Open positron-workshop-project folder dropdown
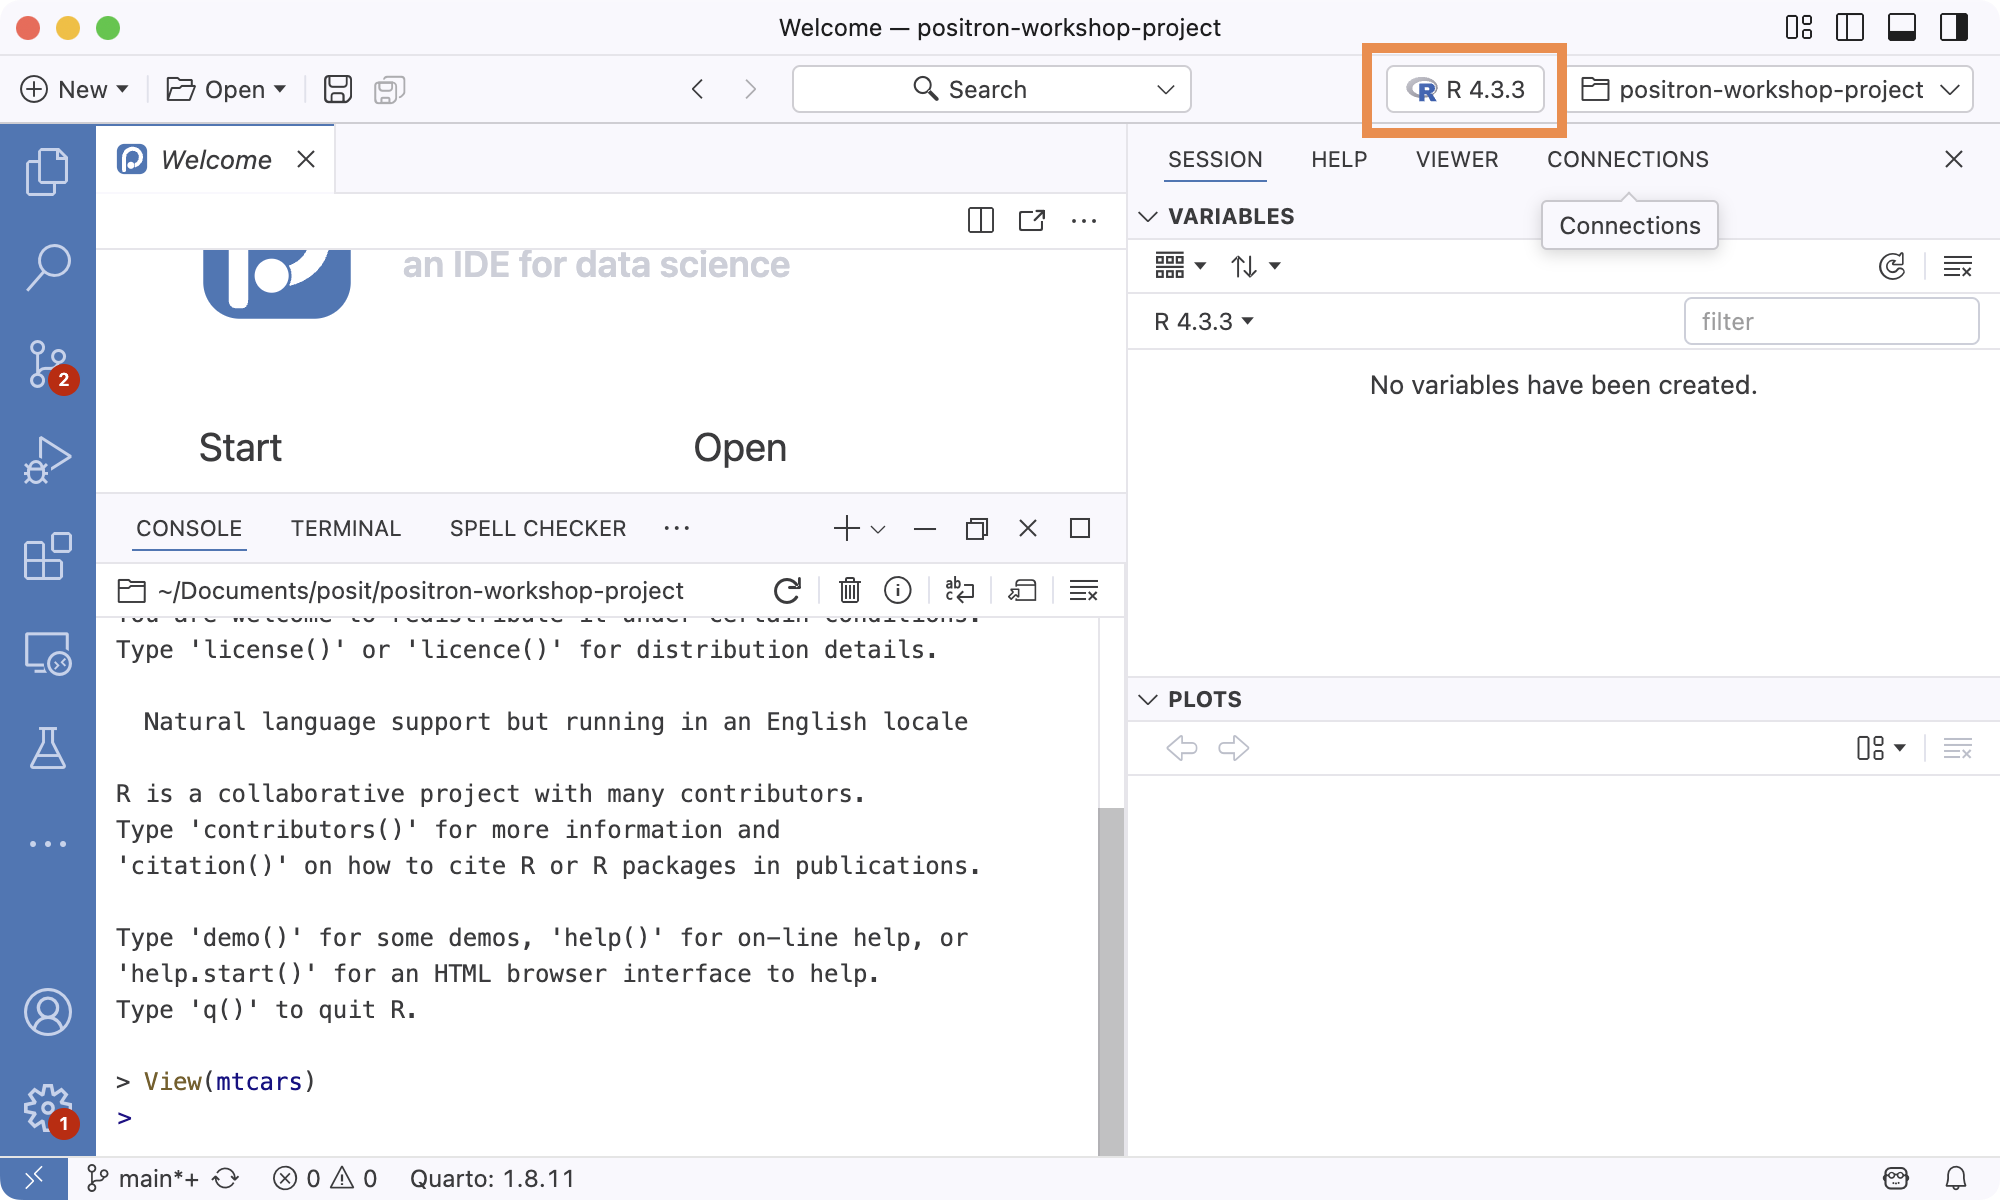Viewport: 2000px width, 1200px height. [1769, 89]
